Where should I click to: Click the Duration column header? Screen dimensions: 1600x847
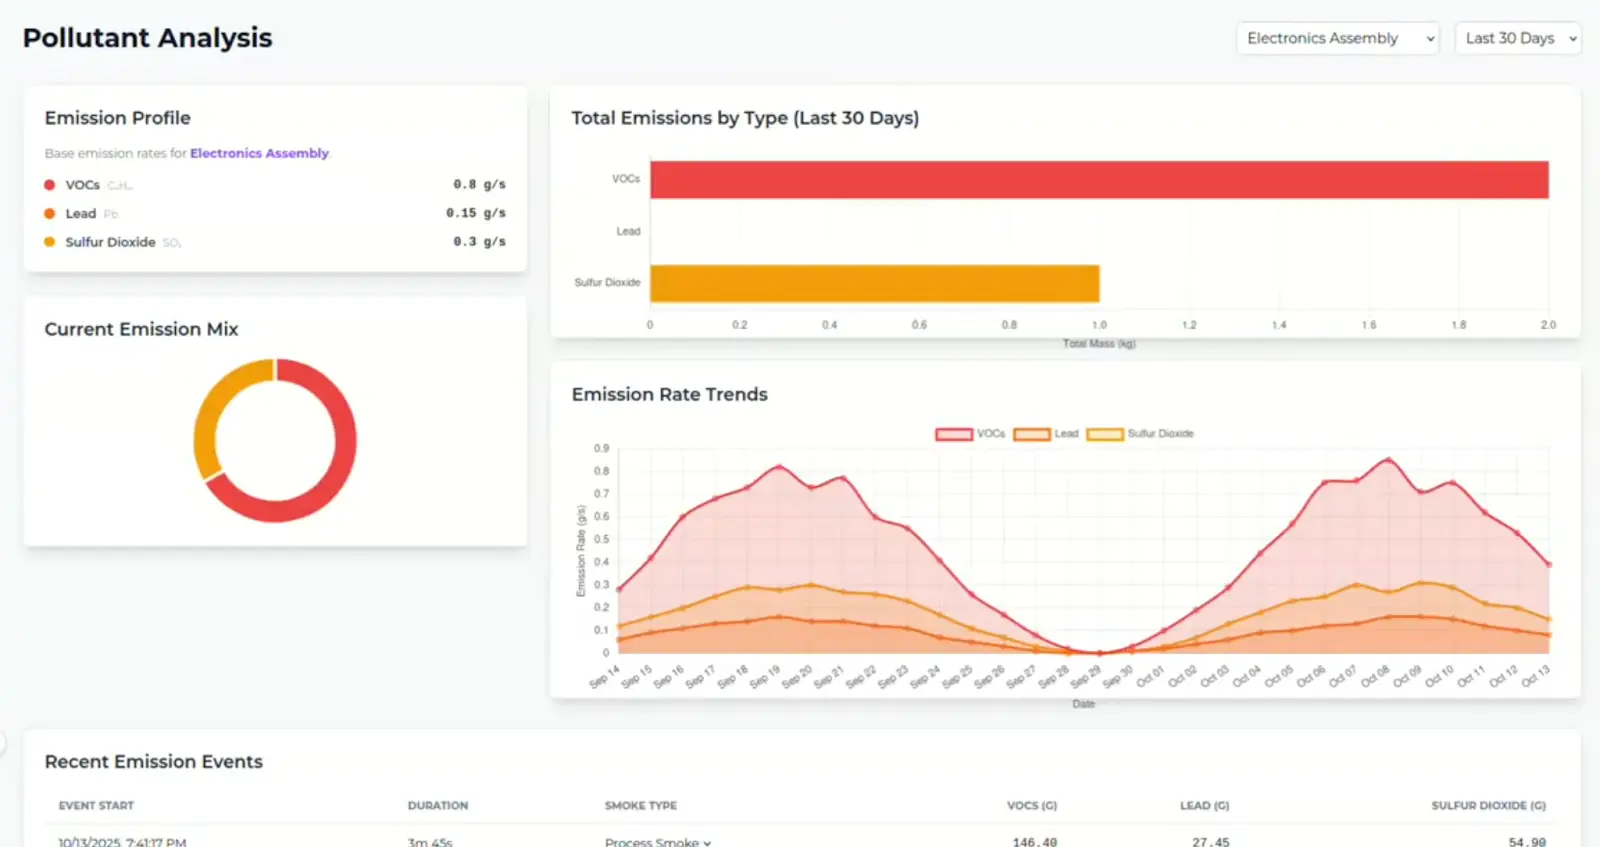pos(437,805)
